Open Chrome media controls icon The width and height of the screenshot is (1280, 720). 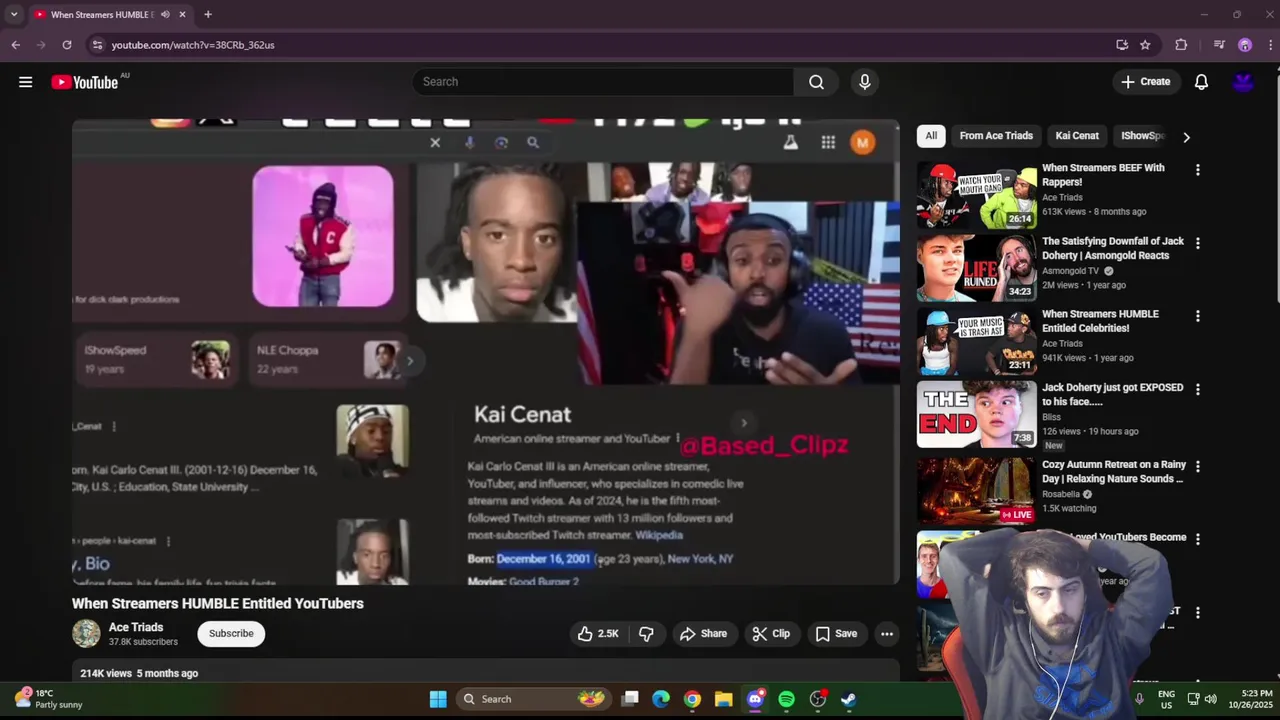1219,45
